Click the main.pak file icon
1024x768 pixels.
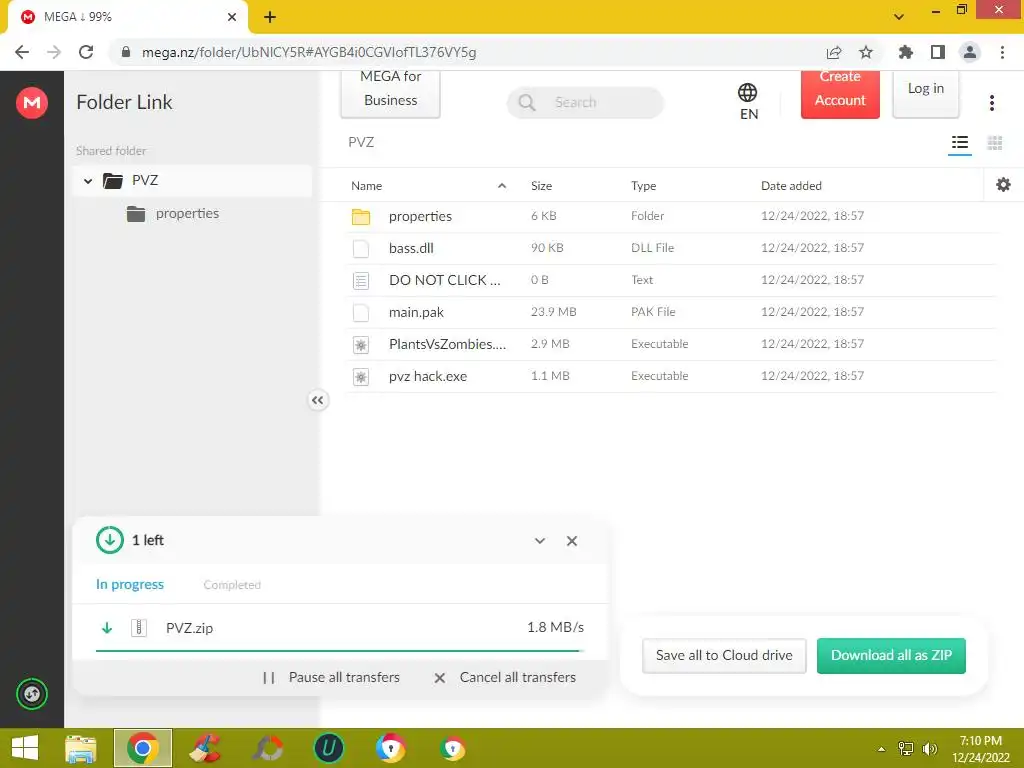coord(361,312)
